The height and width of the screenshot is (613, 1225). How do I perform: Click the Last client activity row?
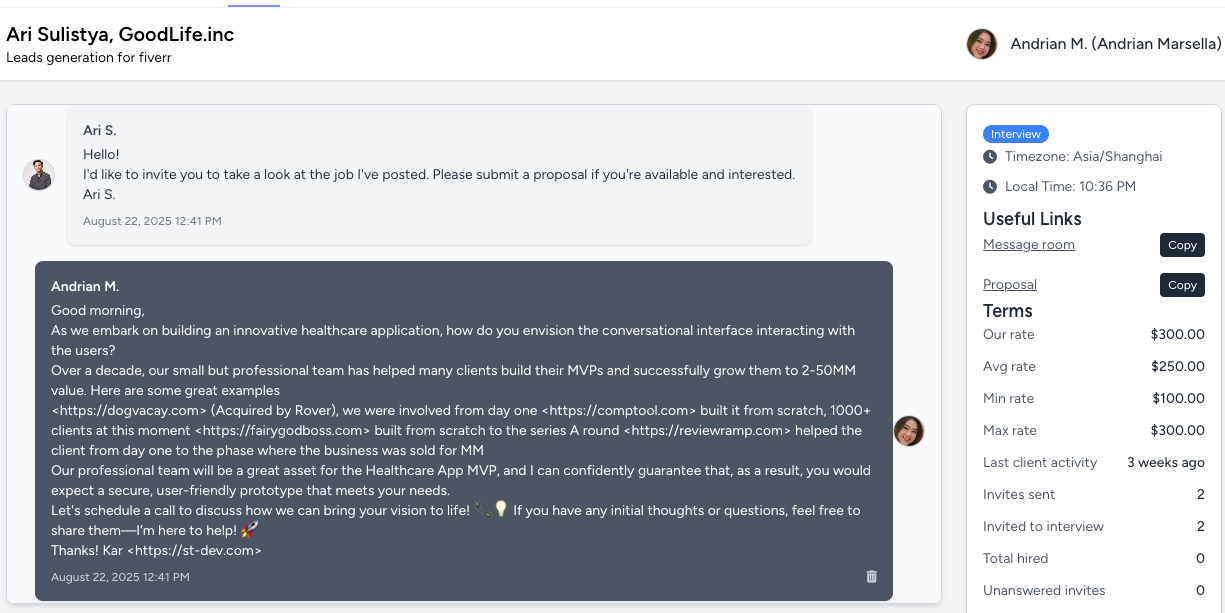click(1093, 463)
